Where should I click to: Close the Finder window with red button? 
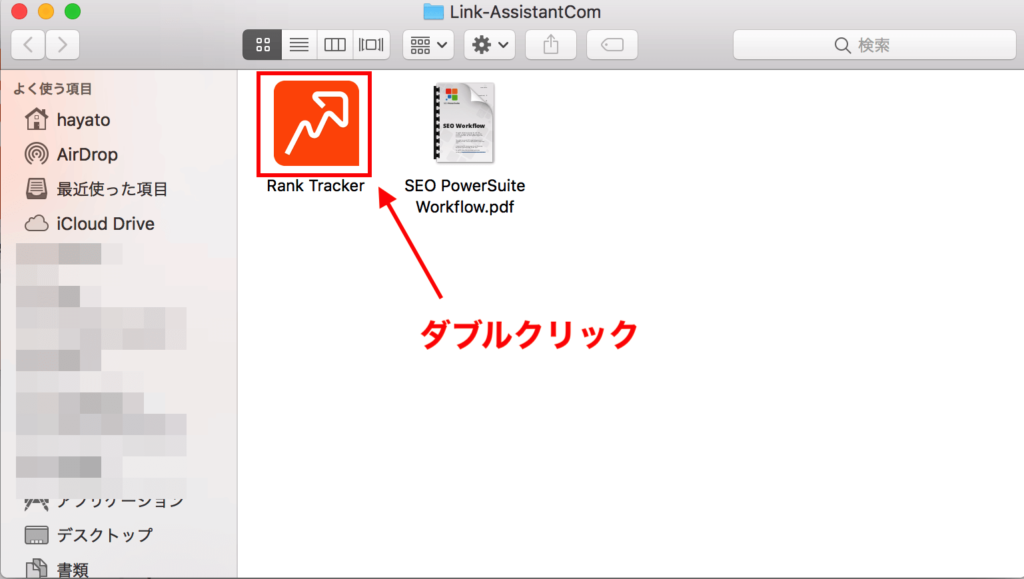[20, 11]
